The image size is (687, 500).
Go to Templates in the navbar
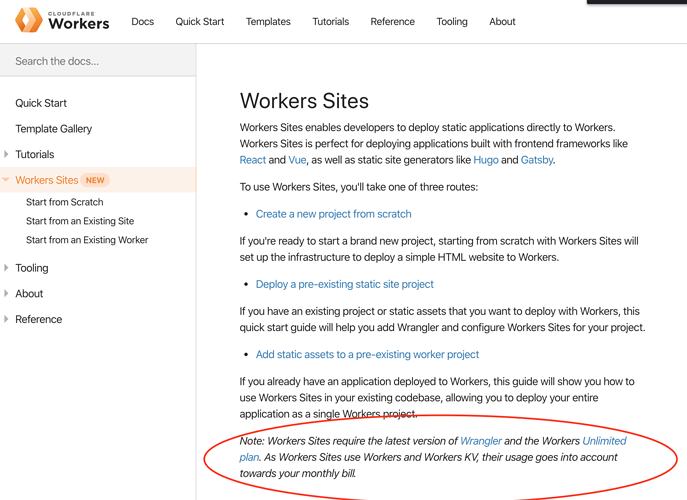(268, 21)
